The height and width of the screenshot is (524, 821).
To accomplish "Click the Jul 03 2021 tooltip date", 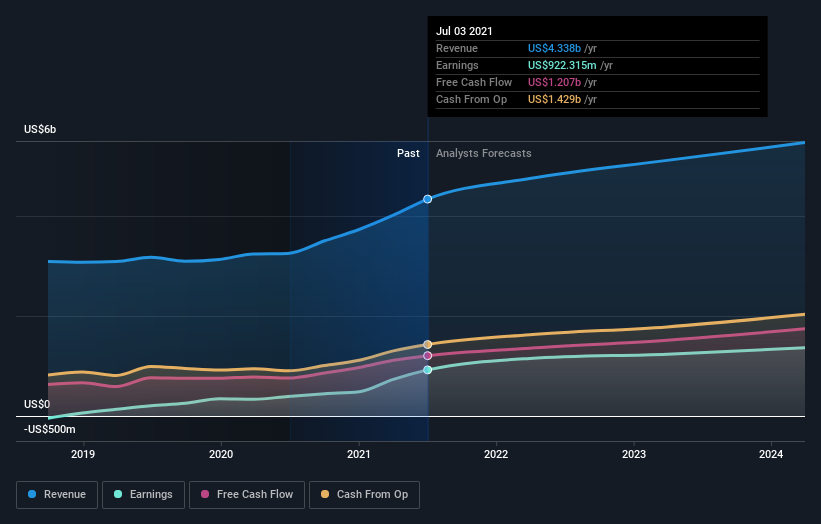I will (464, 31).
